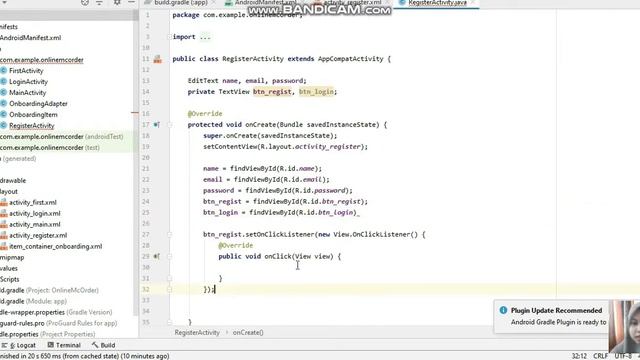Click the Logcat tool window icon
This screenshot has width=640, height=360.
pos(4,345)
